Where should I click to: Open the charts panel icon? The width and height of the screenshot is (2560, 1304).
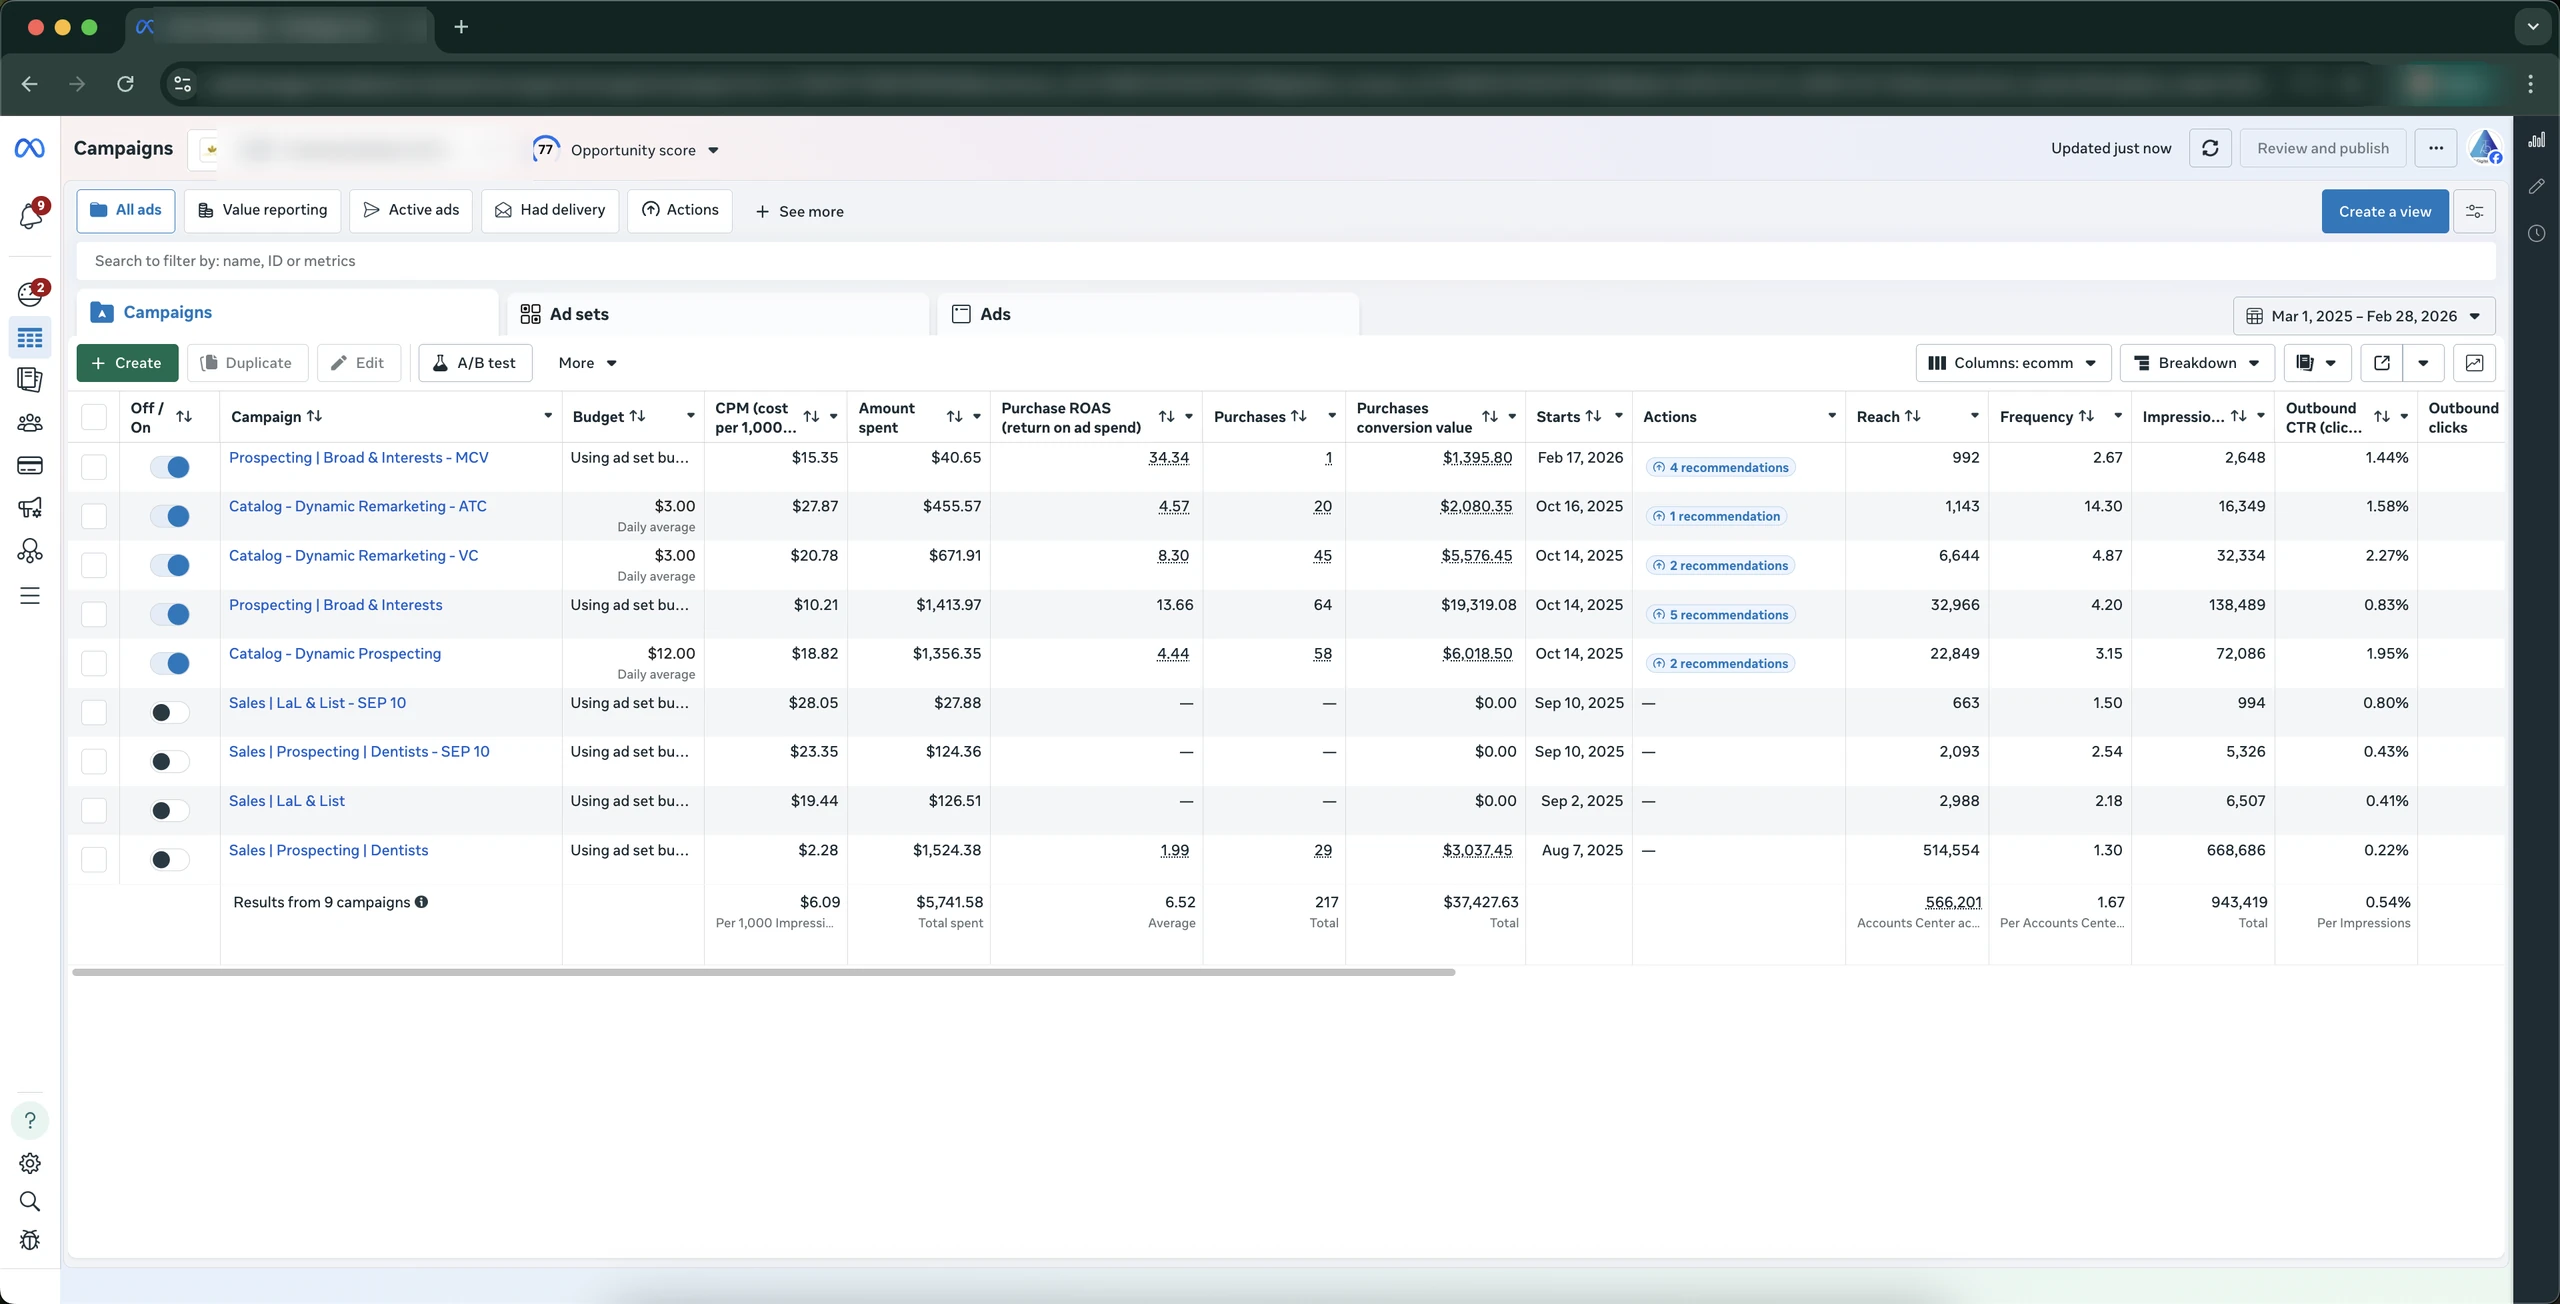(2474, 363)
